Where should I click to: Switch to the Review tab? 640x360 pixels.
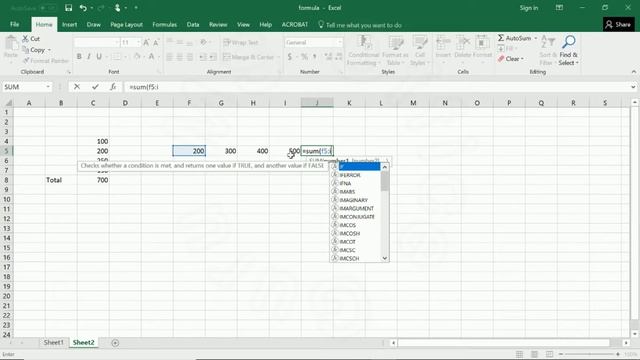click(x=218, y=24)
